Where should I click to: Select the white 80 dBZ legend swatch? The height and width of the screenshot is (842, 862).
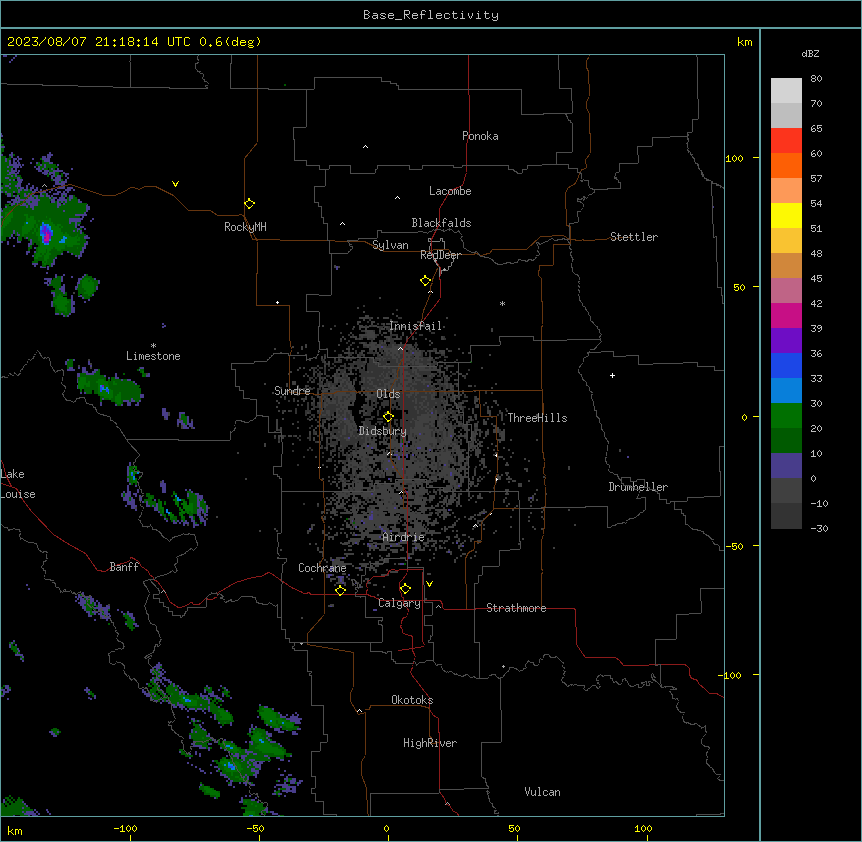tap(786, 91)
